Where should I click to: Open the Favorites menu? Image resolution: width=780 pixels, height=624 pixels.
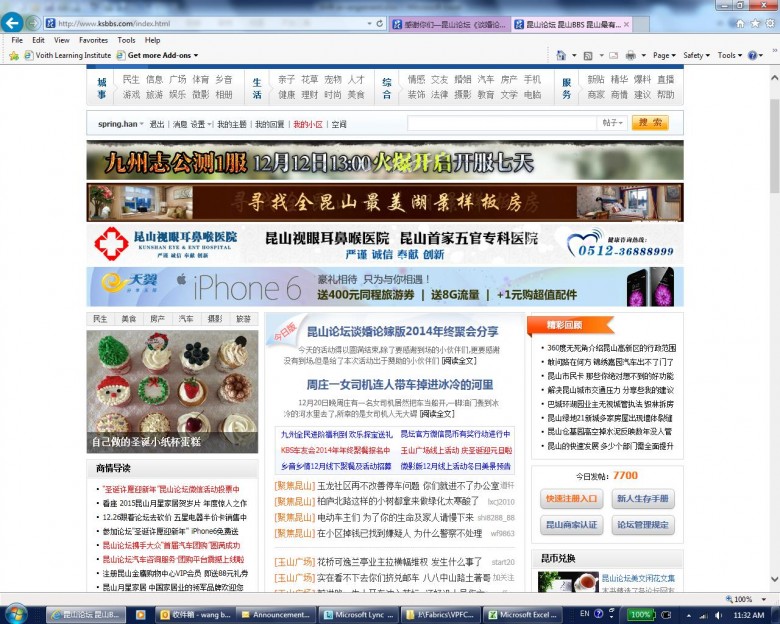coord(94,40)
